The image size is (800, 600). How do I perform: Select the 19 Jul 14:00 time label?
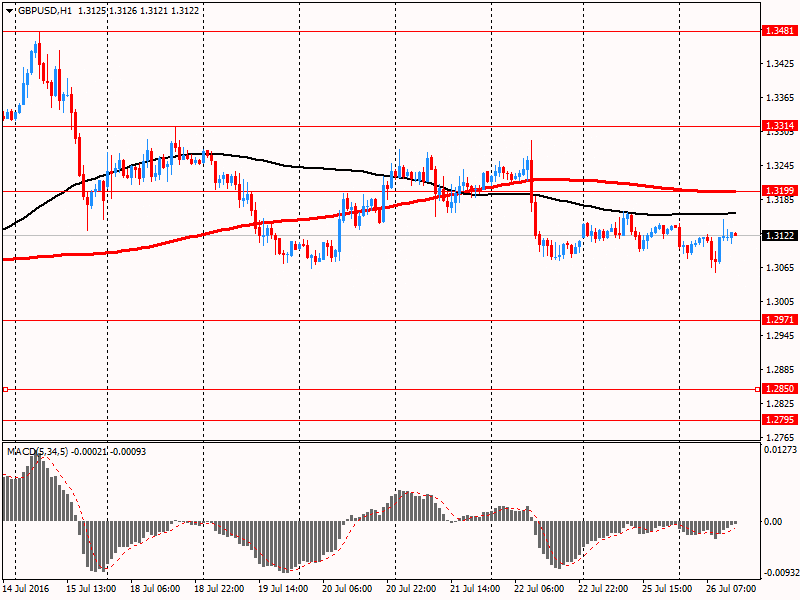tap(283, 589)
